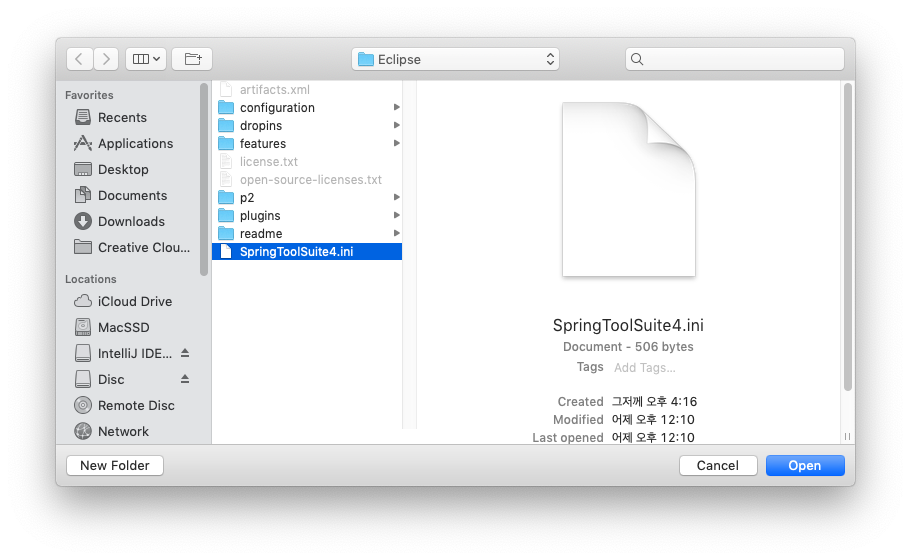Click the greyed open-source-licenses.txt file
This screenshot has width=911, height=560.
click(x=307, y=180)
